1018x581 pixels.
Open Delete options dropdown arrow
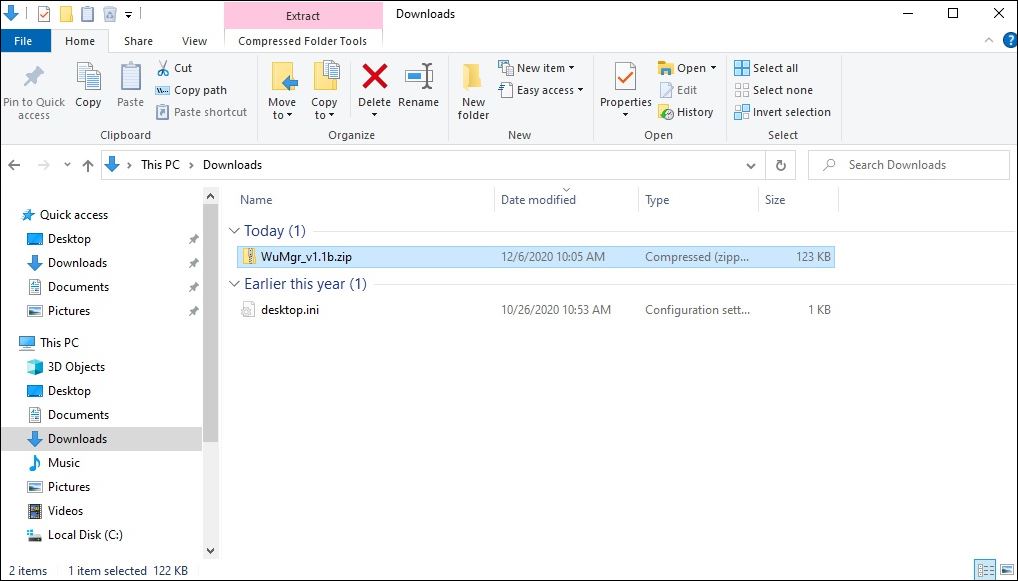tap(375, 116)
